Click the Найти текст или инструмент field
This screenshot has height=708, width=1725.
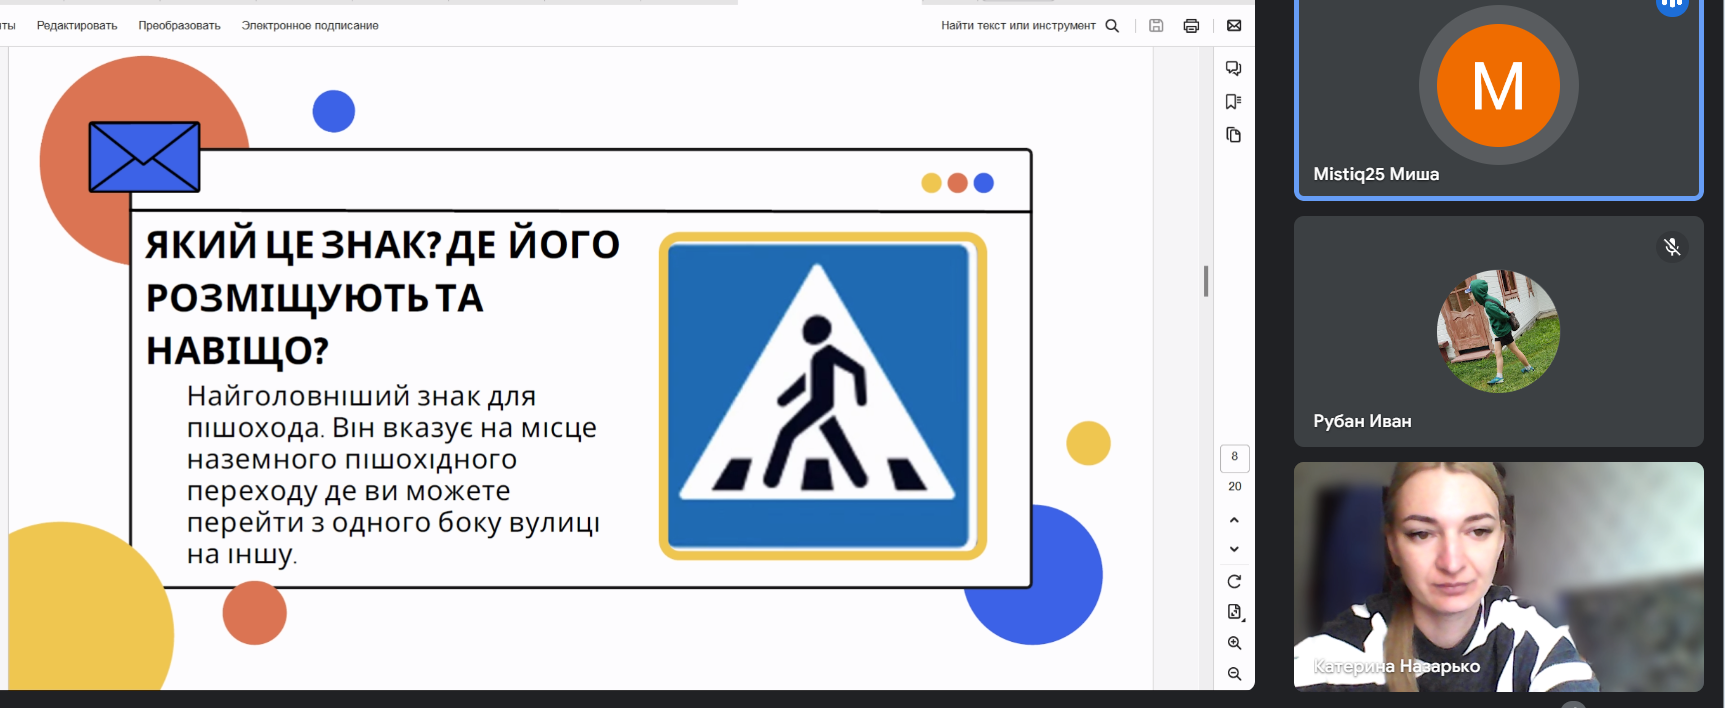1017,26
